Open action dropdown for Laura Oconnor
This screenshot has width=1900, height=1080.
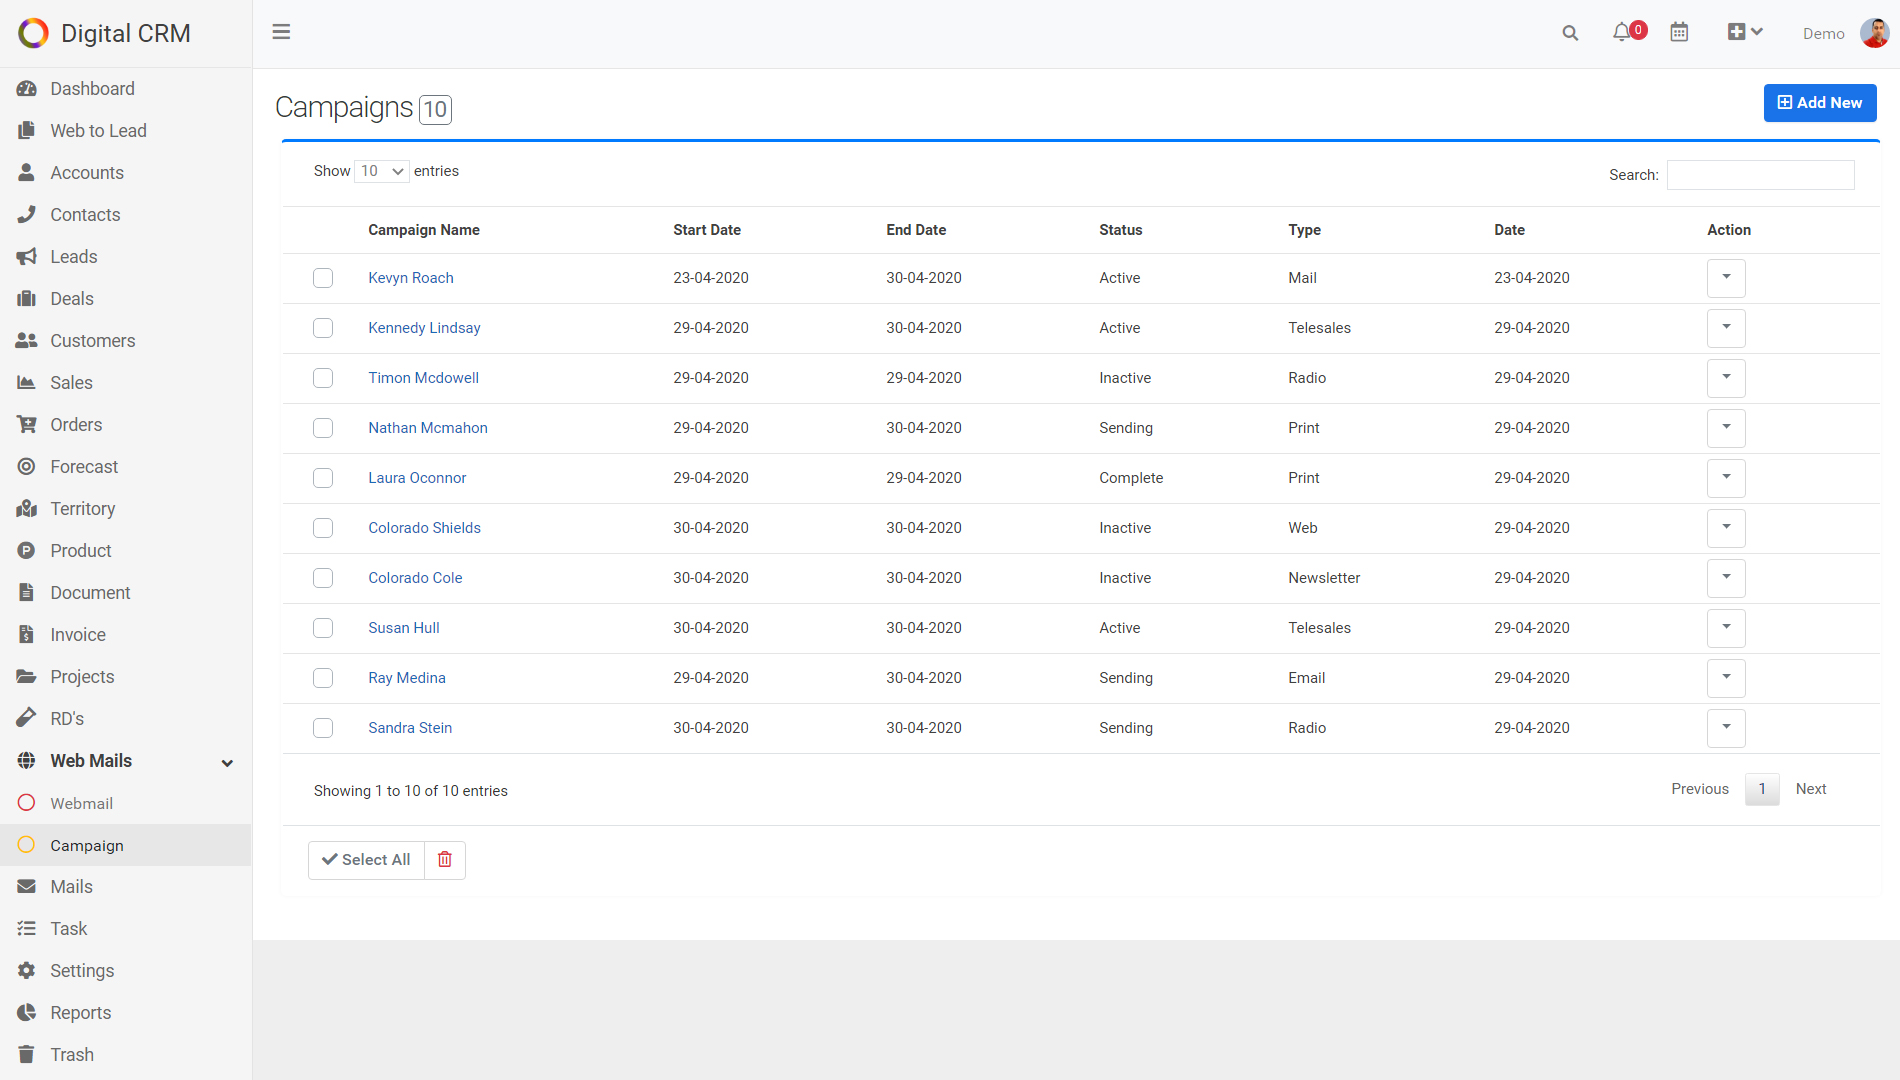point(1726,478)
